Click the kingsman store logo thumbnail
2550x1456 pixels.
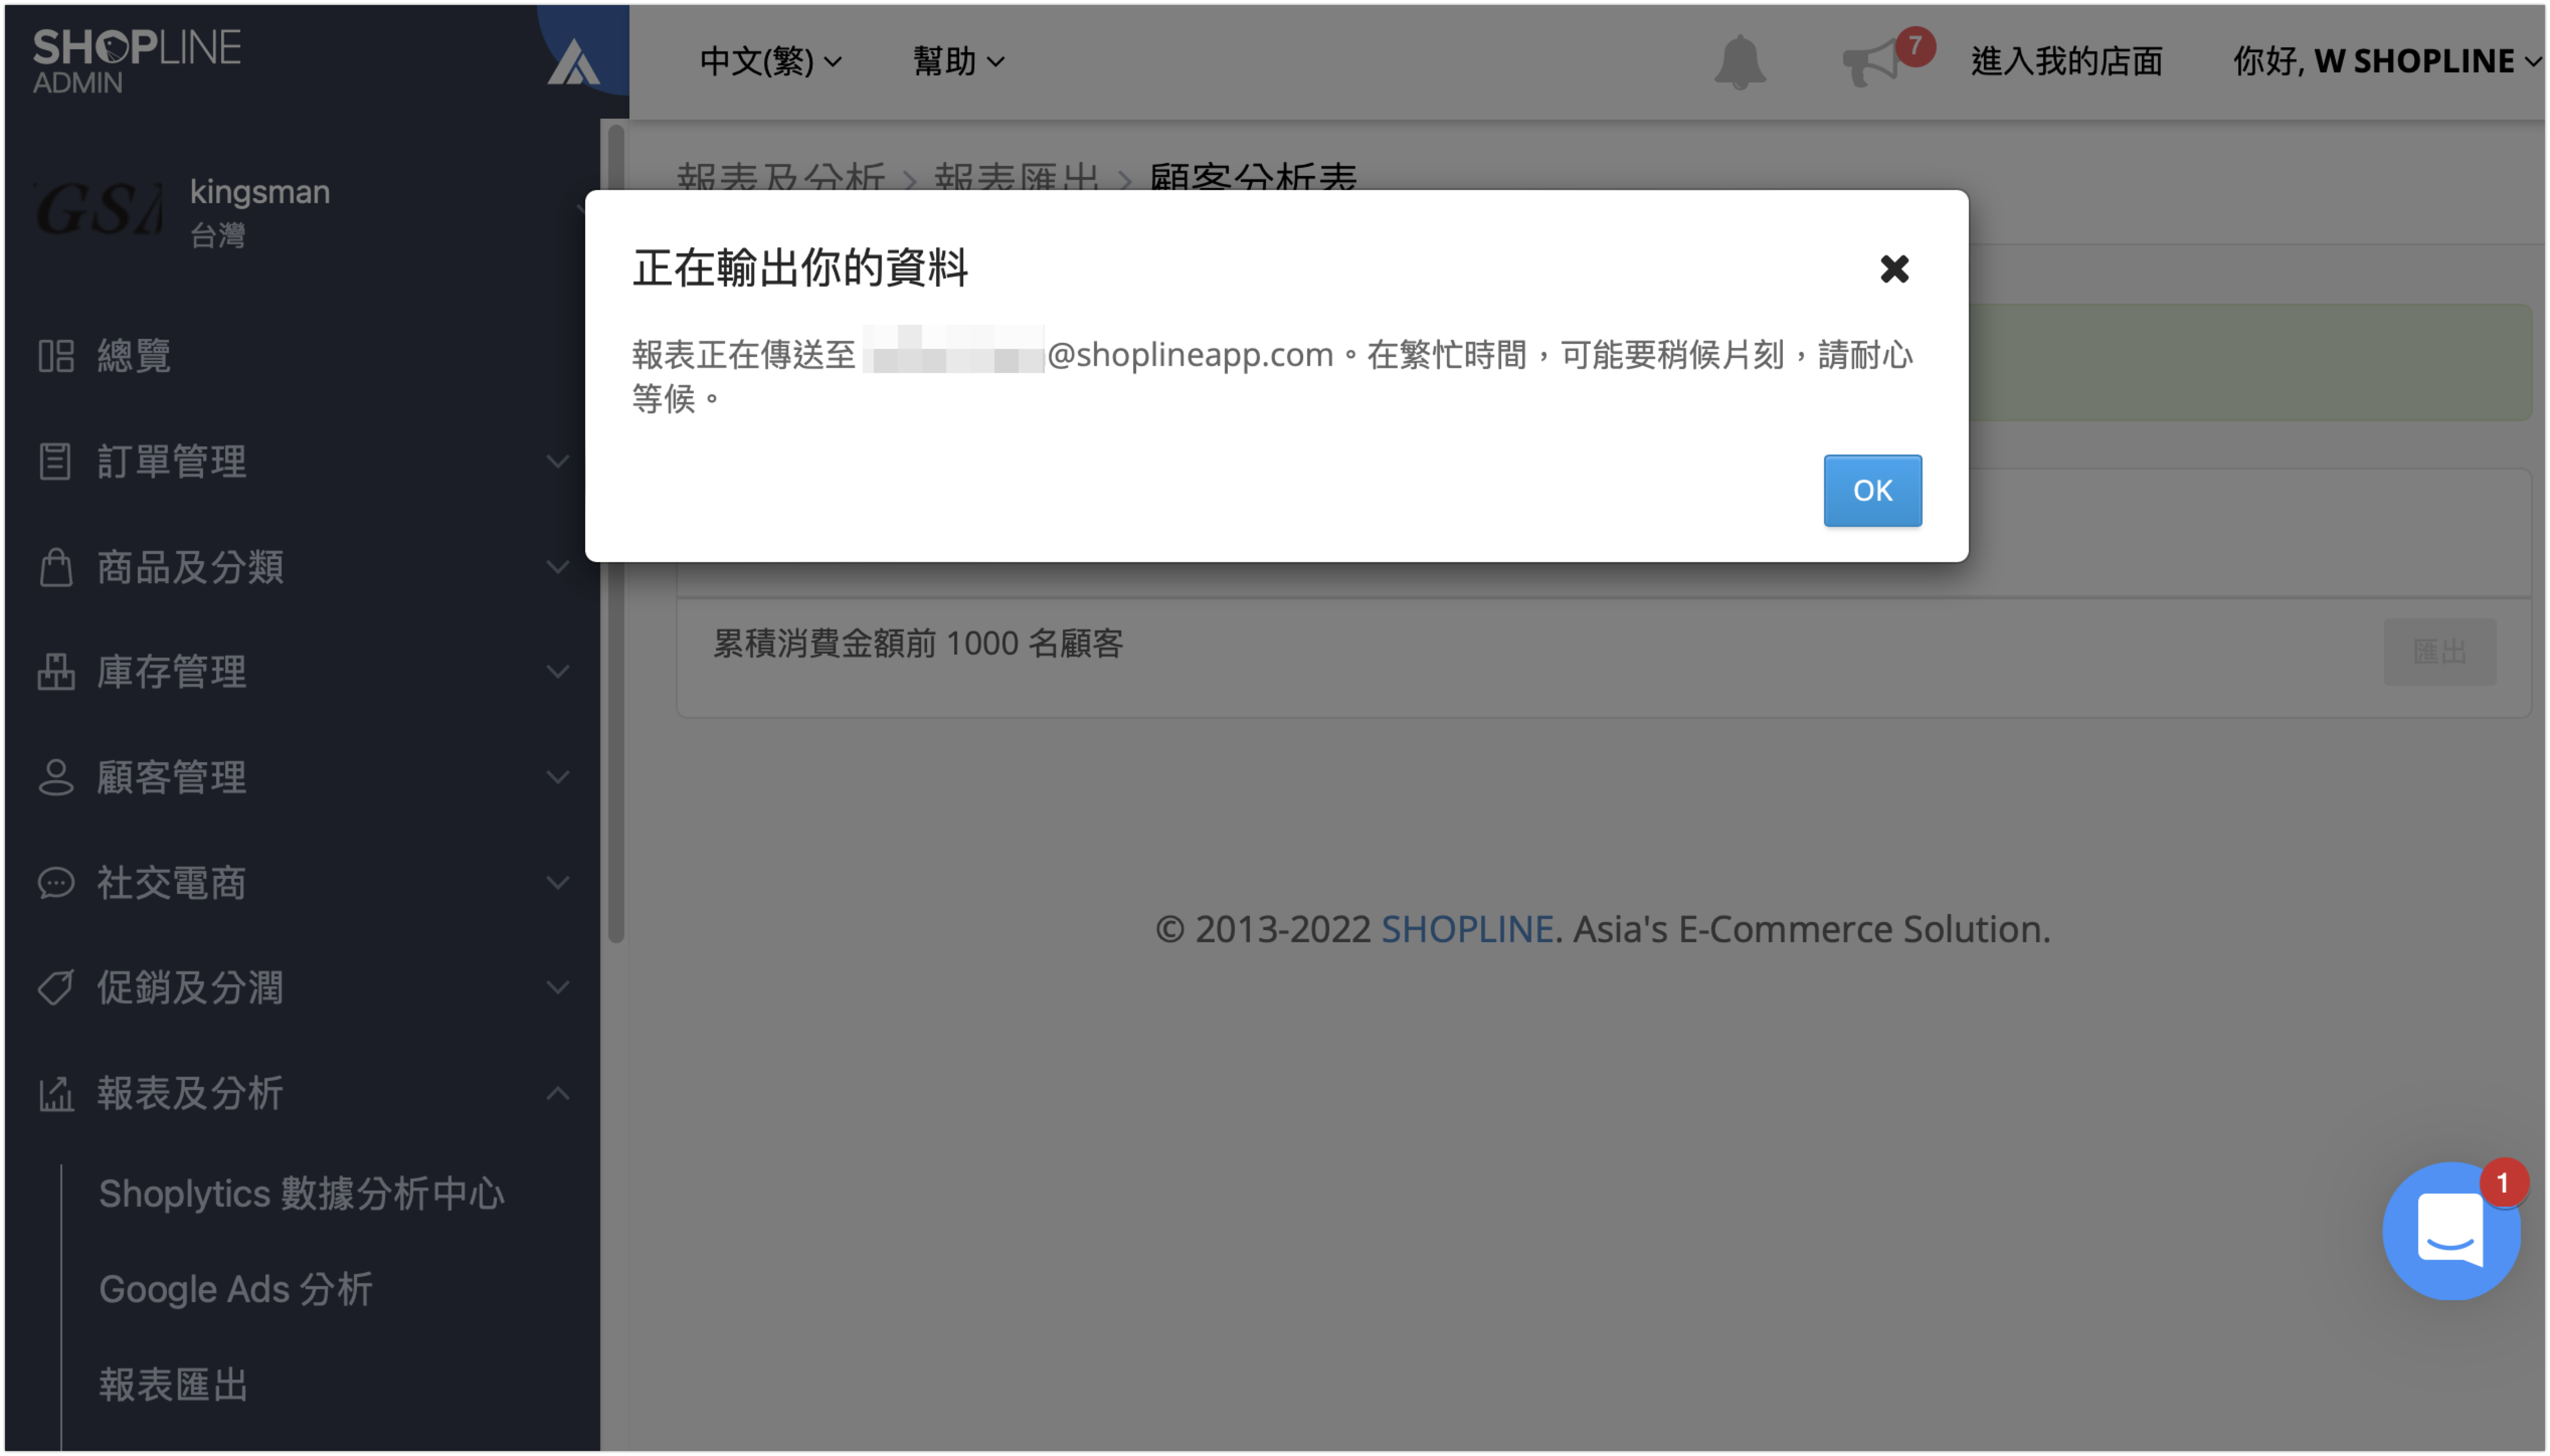(98, 210)
